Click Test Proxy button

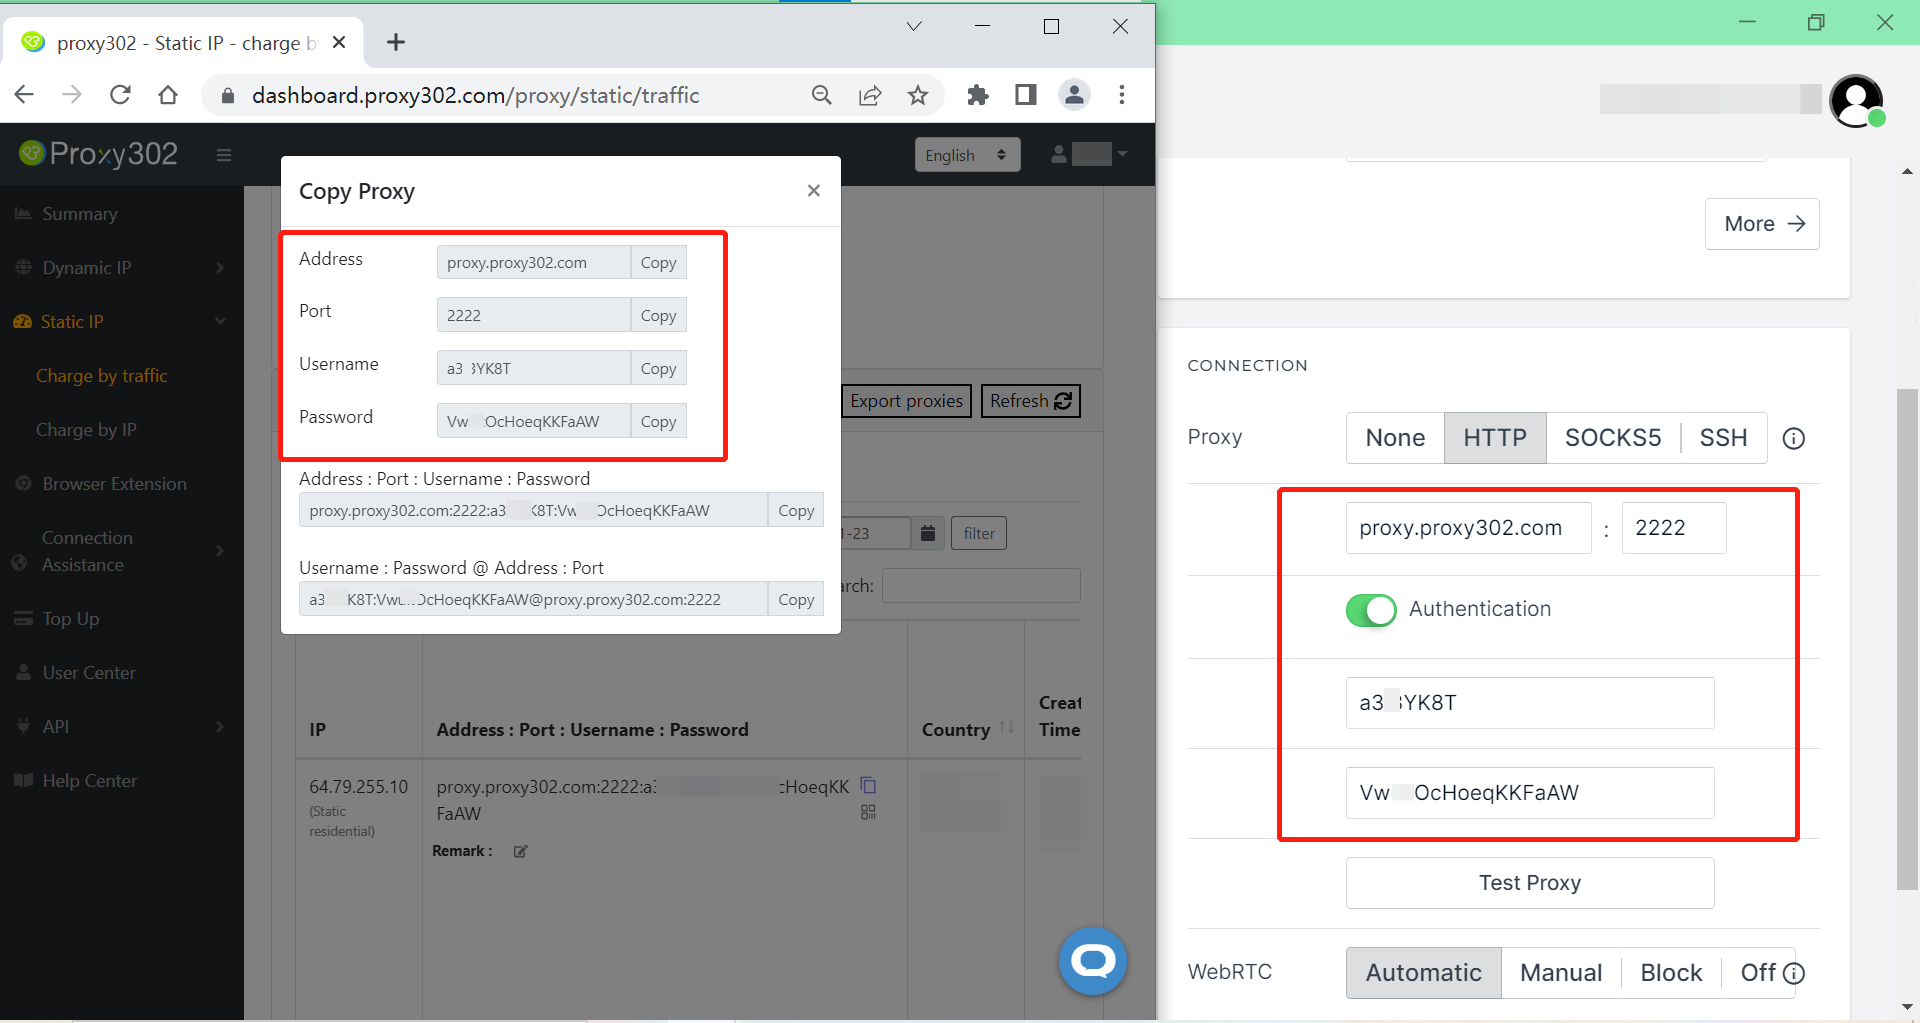point(1530,883)
